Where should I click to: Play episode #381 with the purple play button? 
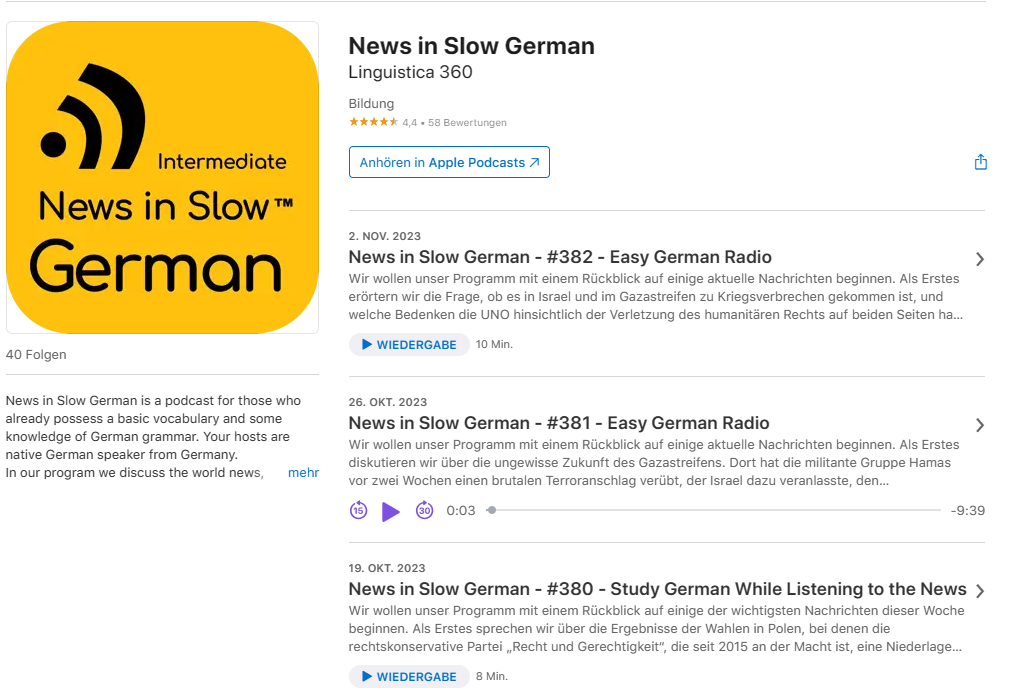tap(390, 512)
